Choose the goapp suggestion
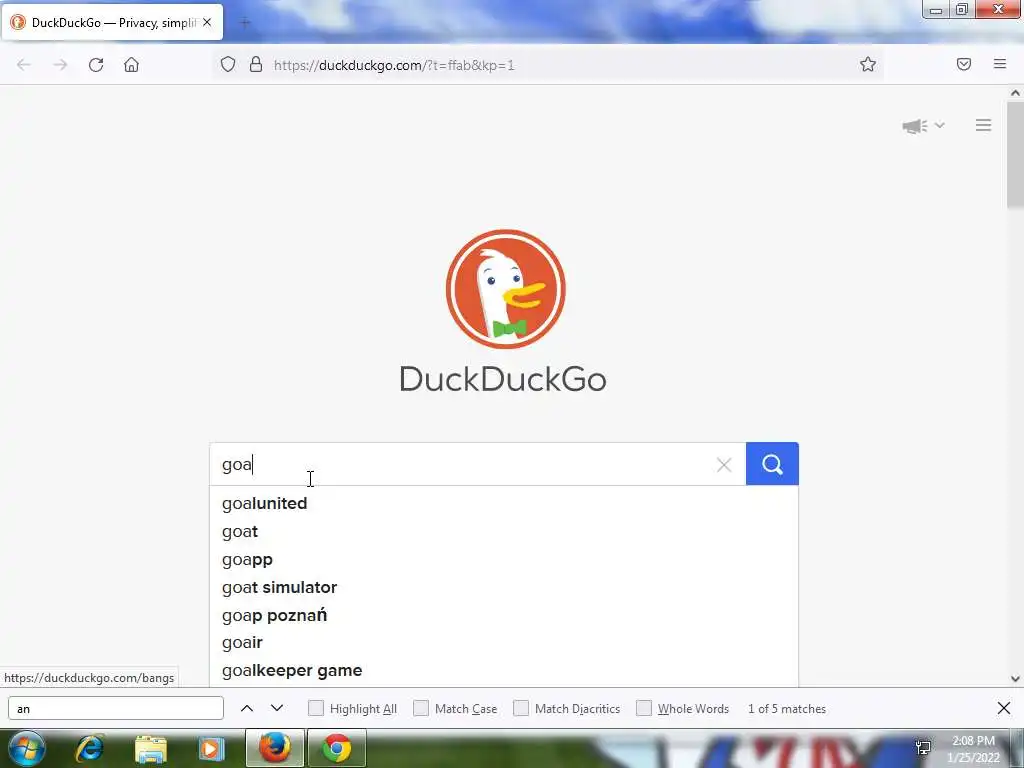This screenshot has width=1024, height=768. click(504, 560)
